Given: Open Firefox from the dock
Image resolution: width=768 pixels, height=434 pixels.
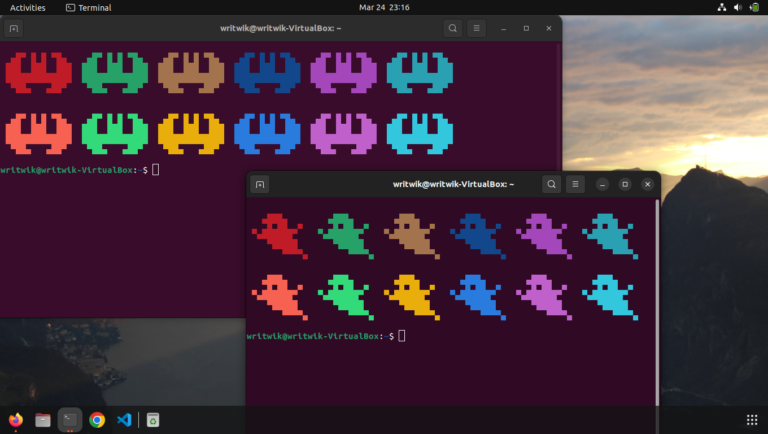Looking at the screenshot, I should 15,420.
